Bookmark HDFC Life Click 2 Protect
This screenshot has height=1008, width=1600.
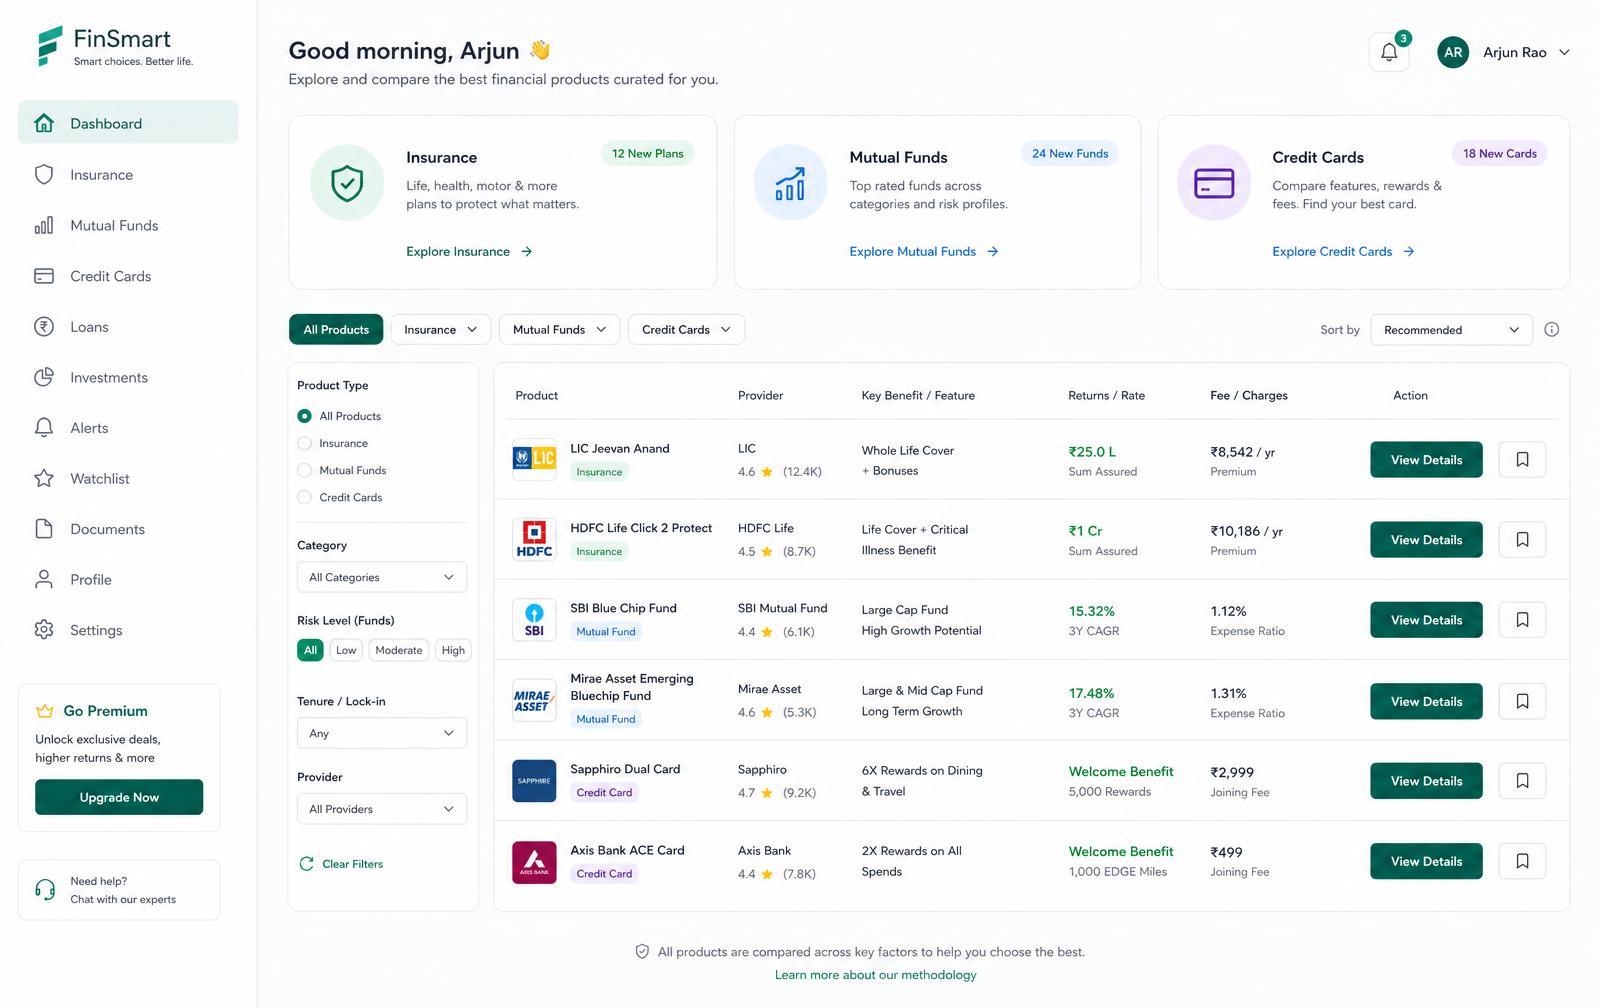coord(1522,540)
